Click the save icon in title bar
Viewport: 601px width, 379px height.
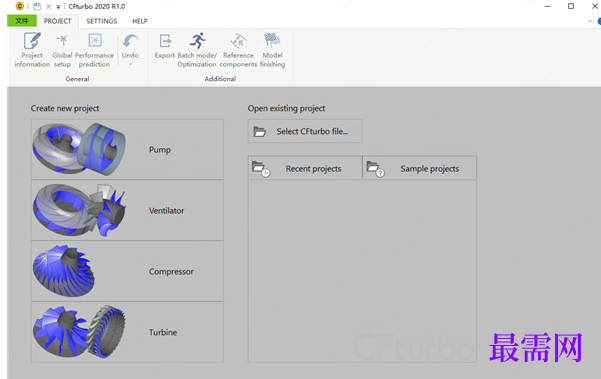click(x=37, y=7)
